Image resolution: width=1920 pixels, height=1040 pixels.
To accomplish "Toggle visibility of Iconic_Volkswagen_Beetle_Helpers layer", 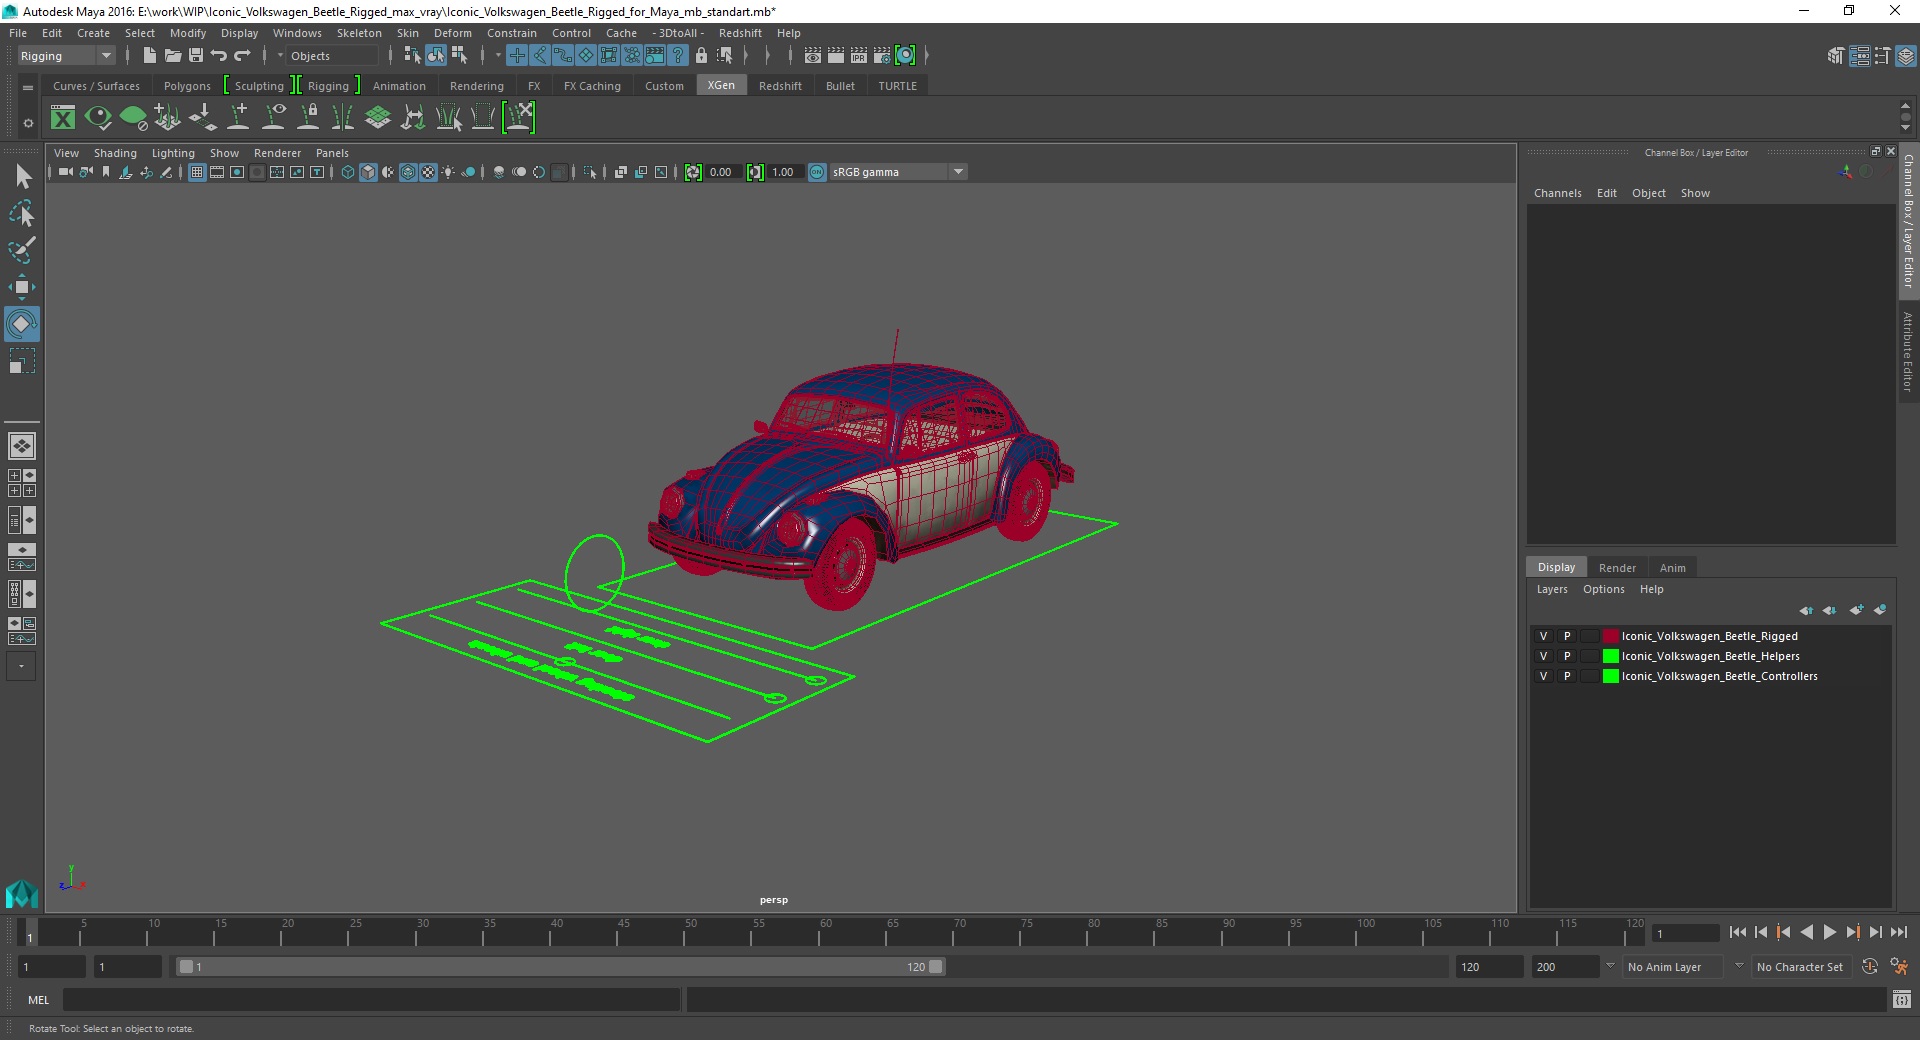I will coord(1543,656).
